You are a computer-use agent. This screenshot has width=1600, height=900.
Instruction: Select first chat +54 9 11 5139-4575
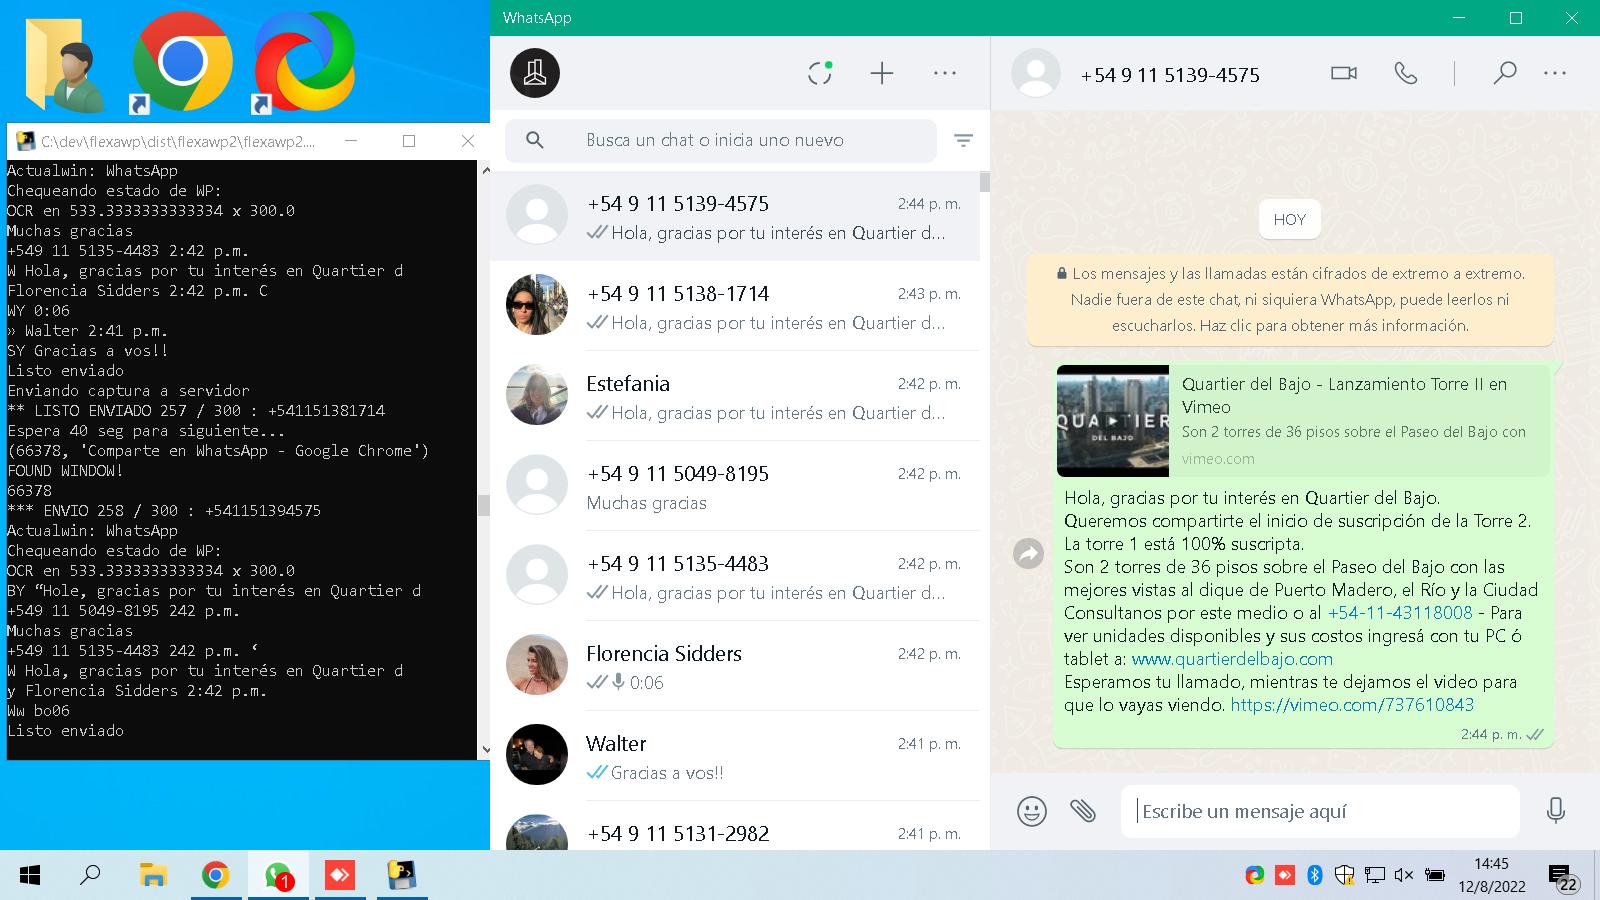735,216
